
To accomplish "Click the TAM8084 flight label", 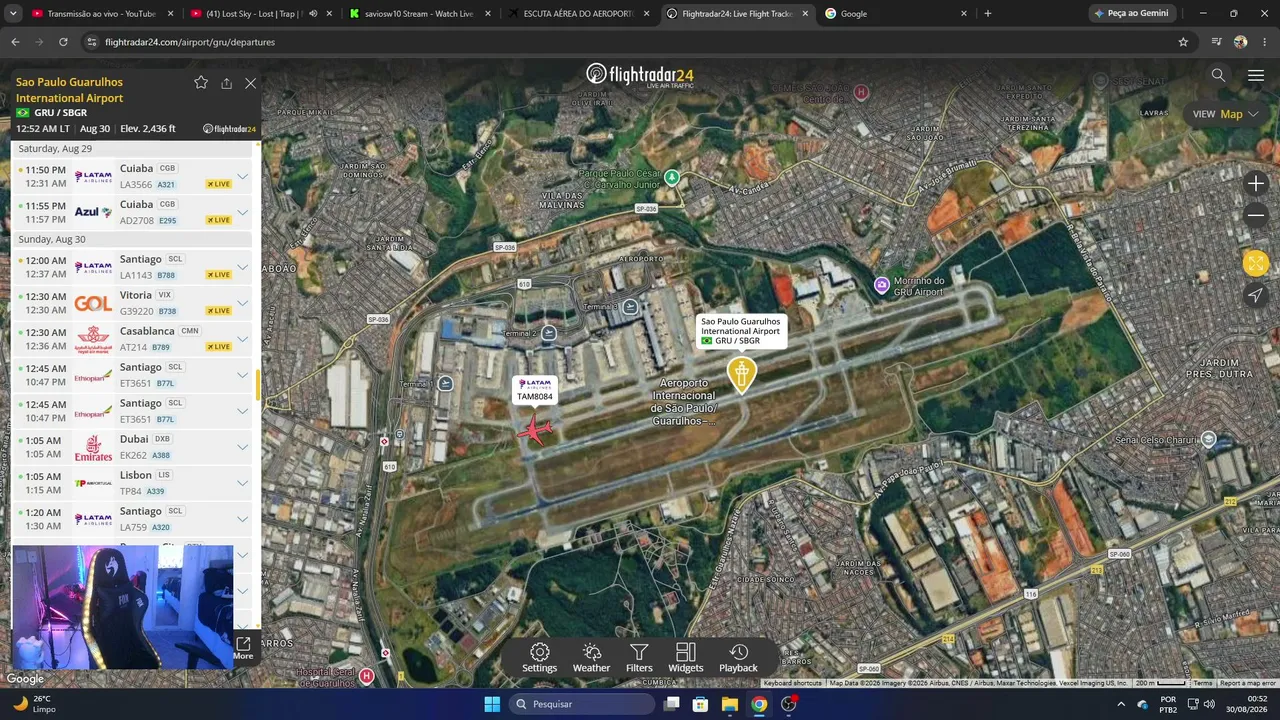I will click(x=535, y=390).
